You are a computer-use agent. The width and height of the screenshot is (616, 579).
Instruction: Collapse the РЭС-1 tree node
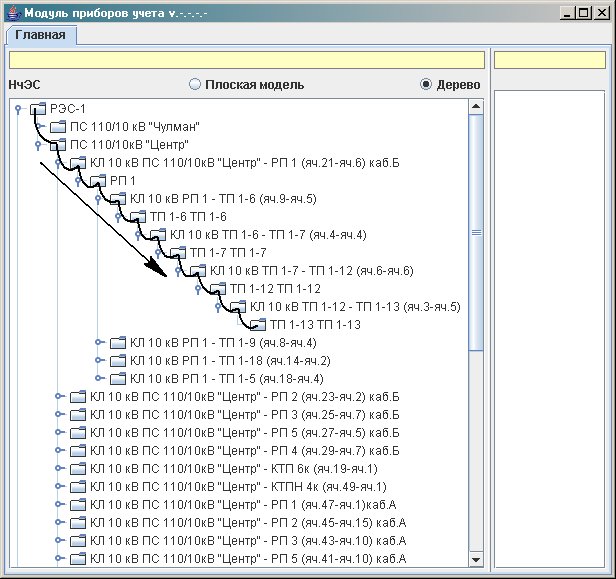pos(18,108)
